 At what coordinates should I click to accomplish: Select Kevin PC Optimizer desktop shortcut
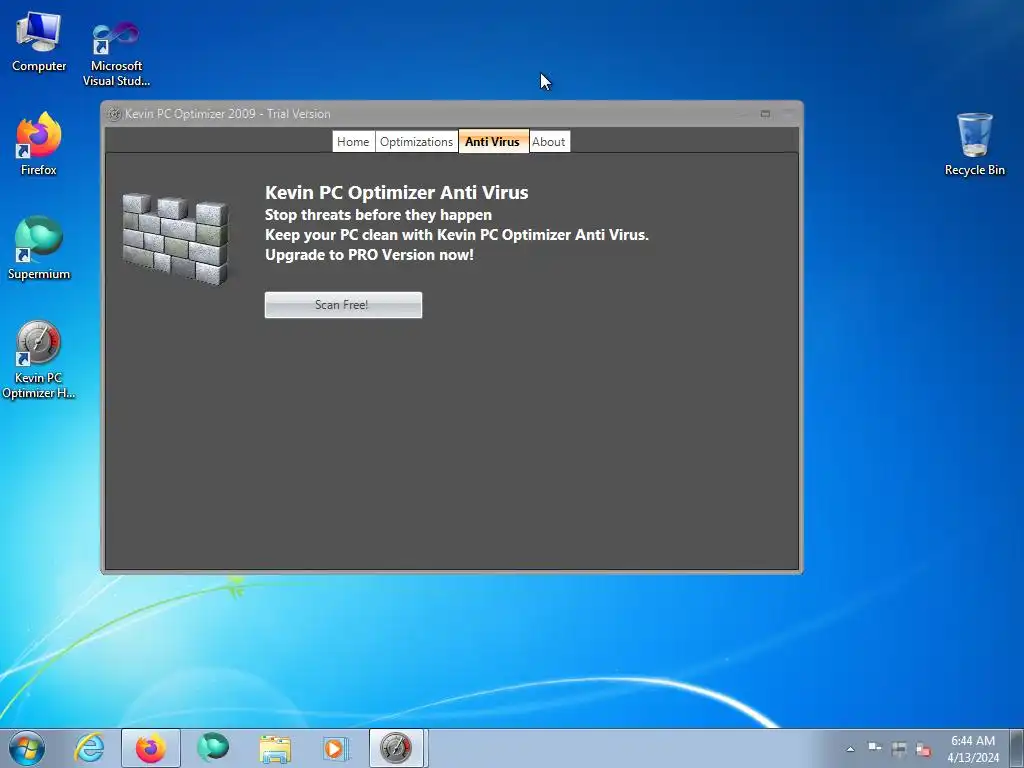tap(39, 359)
